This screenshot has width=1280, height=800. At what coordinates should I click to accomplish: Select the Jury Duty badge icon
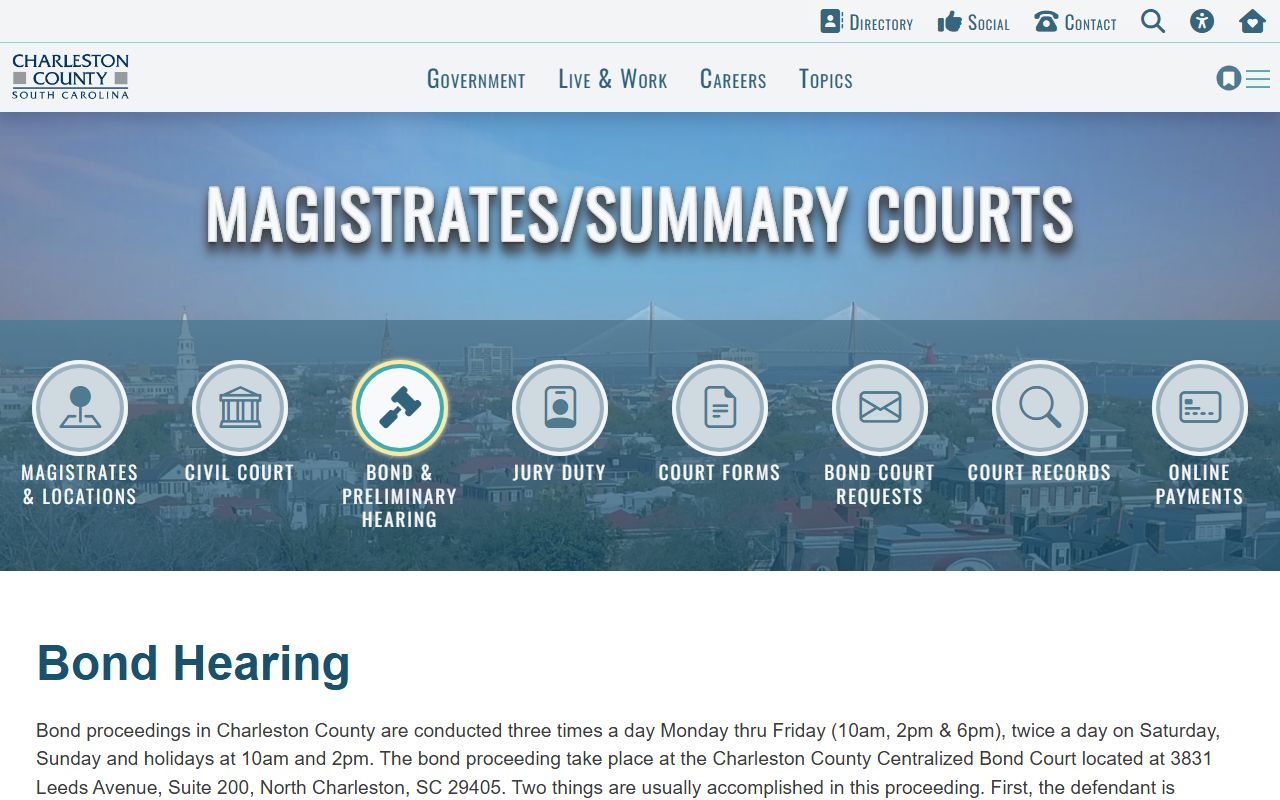tap(560, 408)
